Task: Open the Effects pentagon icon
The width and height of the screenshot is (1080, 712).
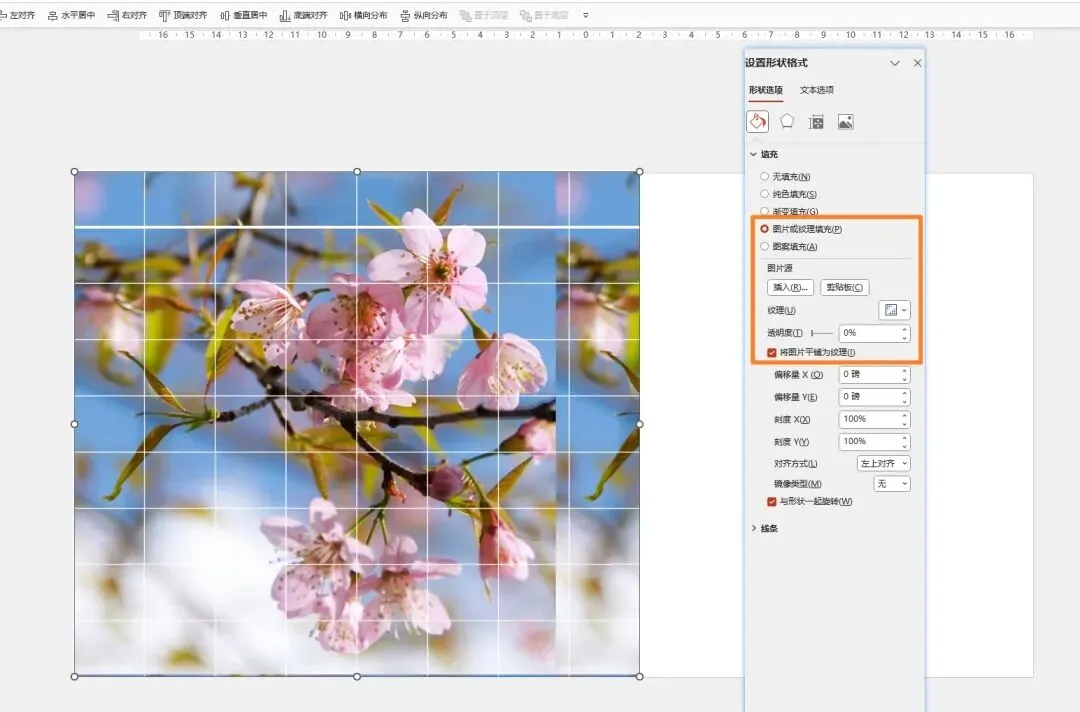Action: click(x=787, y=122)
